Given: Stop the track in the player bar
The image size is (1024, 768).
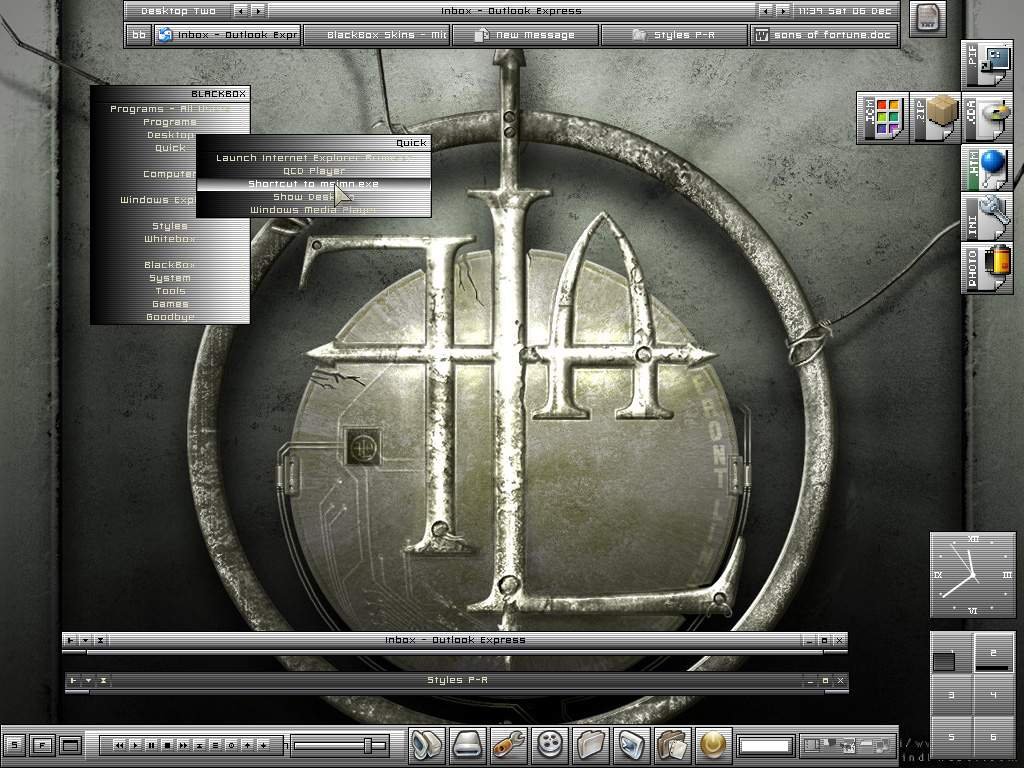Looking at the screenshot, I should (x=167, y=745).
